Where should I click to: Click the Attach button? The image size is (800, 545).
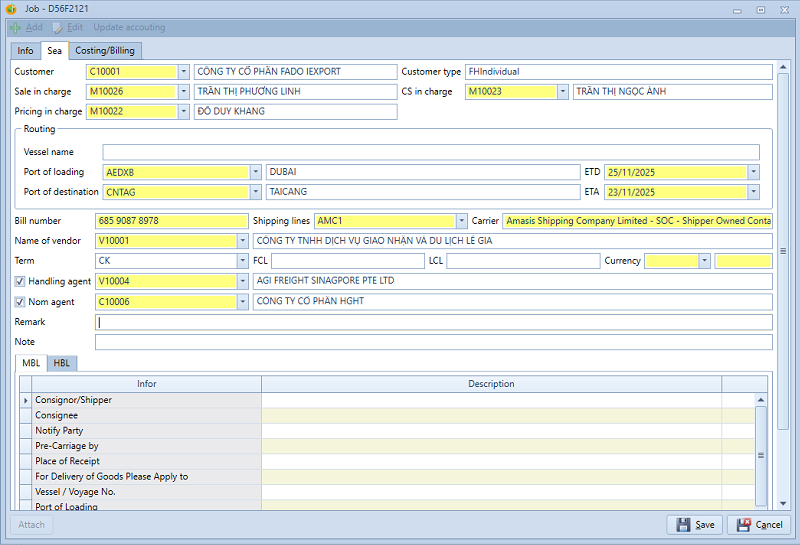32,525
